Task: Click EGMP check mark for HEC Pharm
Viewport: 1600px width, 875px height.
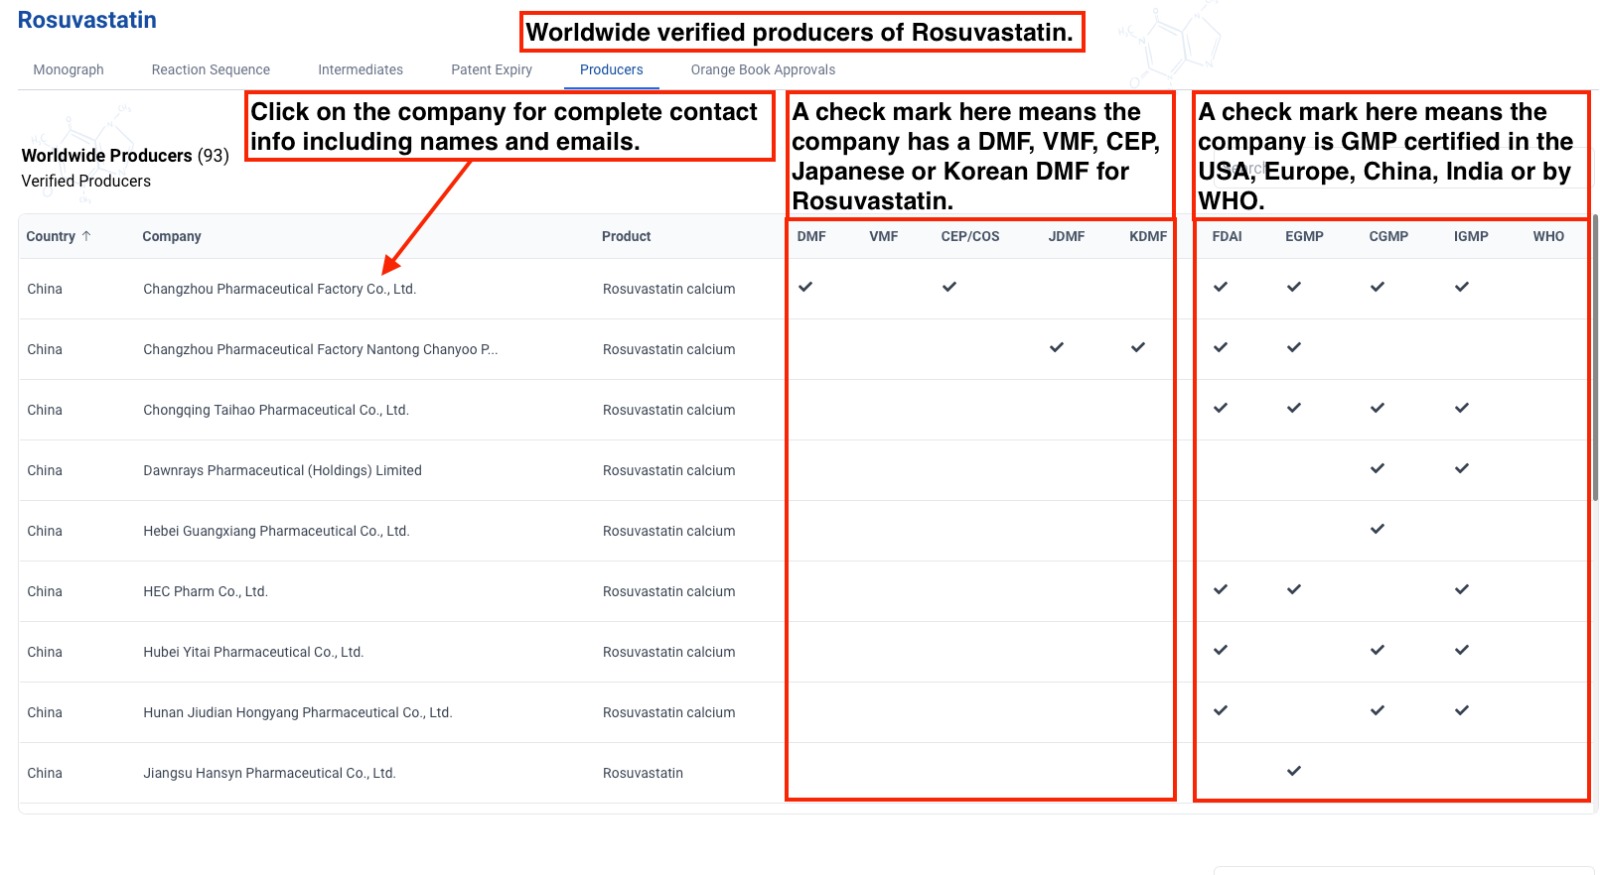Action: pyautogui.click(x=1294, y=589)
